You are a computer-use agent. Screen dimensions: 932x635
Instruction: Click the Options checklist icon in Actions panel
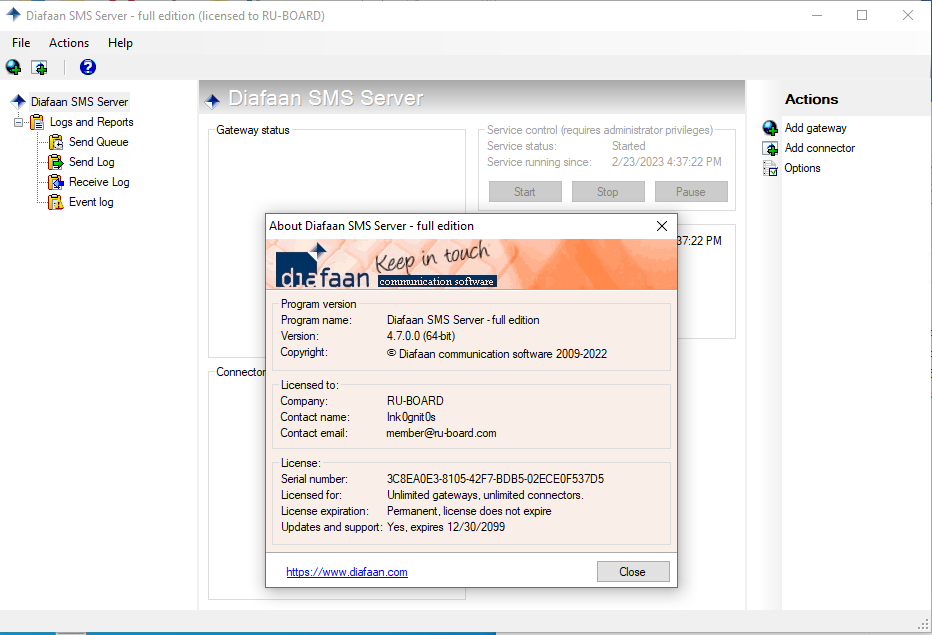[x=770, y=168]
